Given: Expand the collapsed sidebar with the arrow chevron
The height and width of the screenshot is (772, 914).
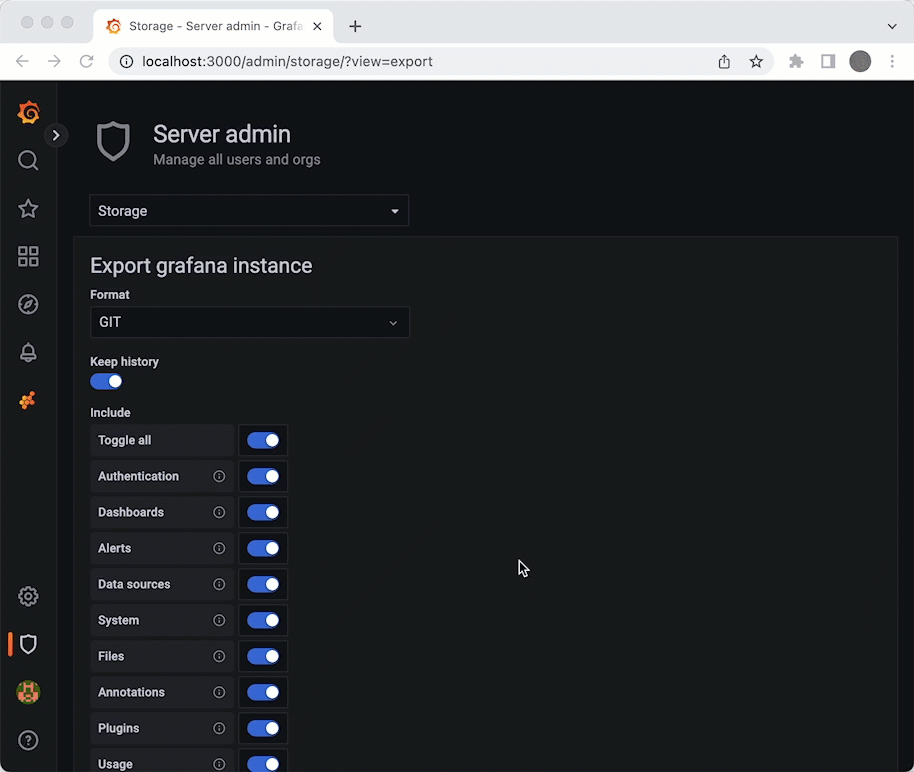Looking at the screenshot, I should (56, 135).
